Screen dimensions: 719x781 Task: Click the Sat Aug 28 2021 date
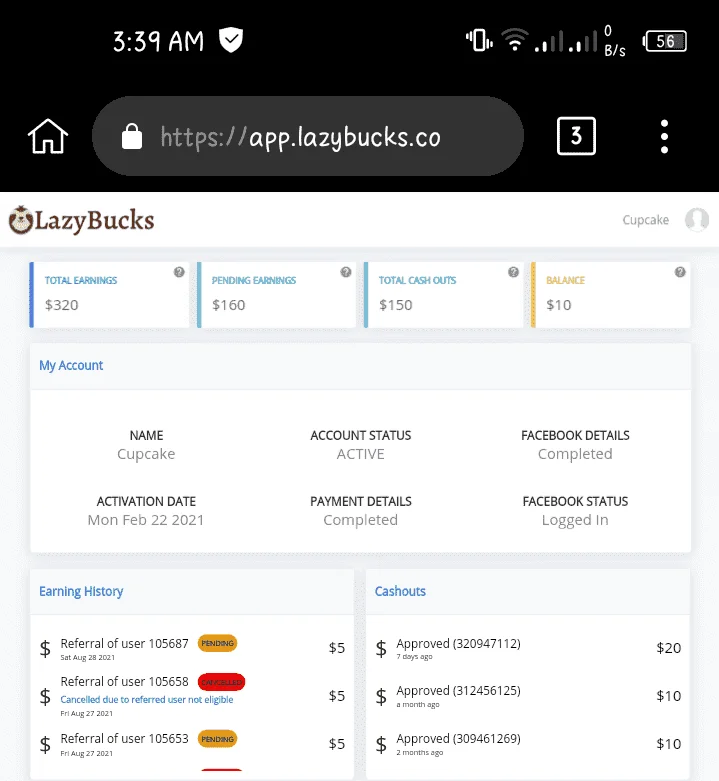pyautogui.click(x=88, y=657)
